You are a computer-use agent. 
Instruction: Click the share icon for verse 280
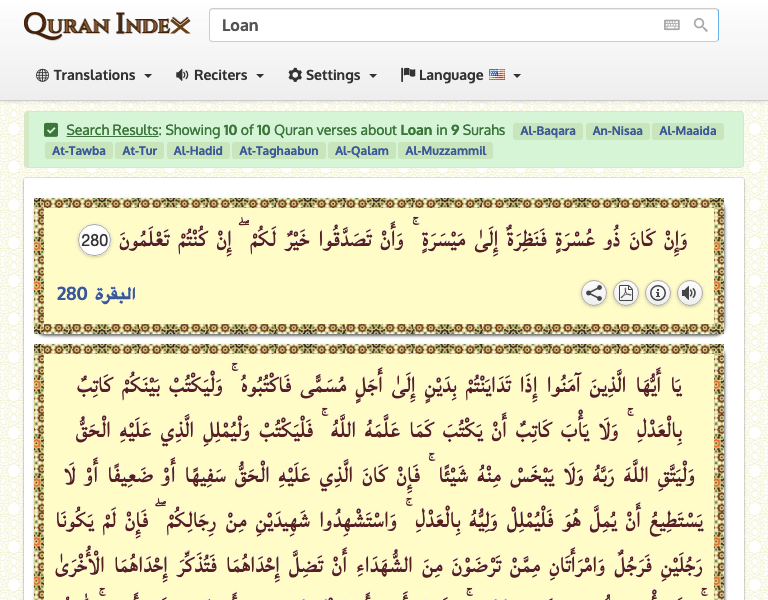pyautogui.click(x=594, y=293)
